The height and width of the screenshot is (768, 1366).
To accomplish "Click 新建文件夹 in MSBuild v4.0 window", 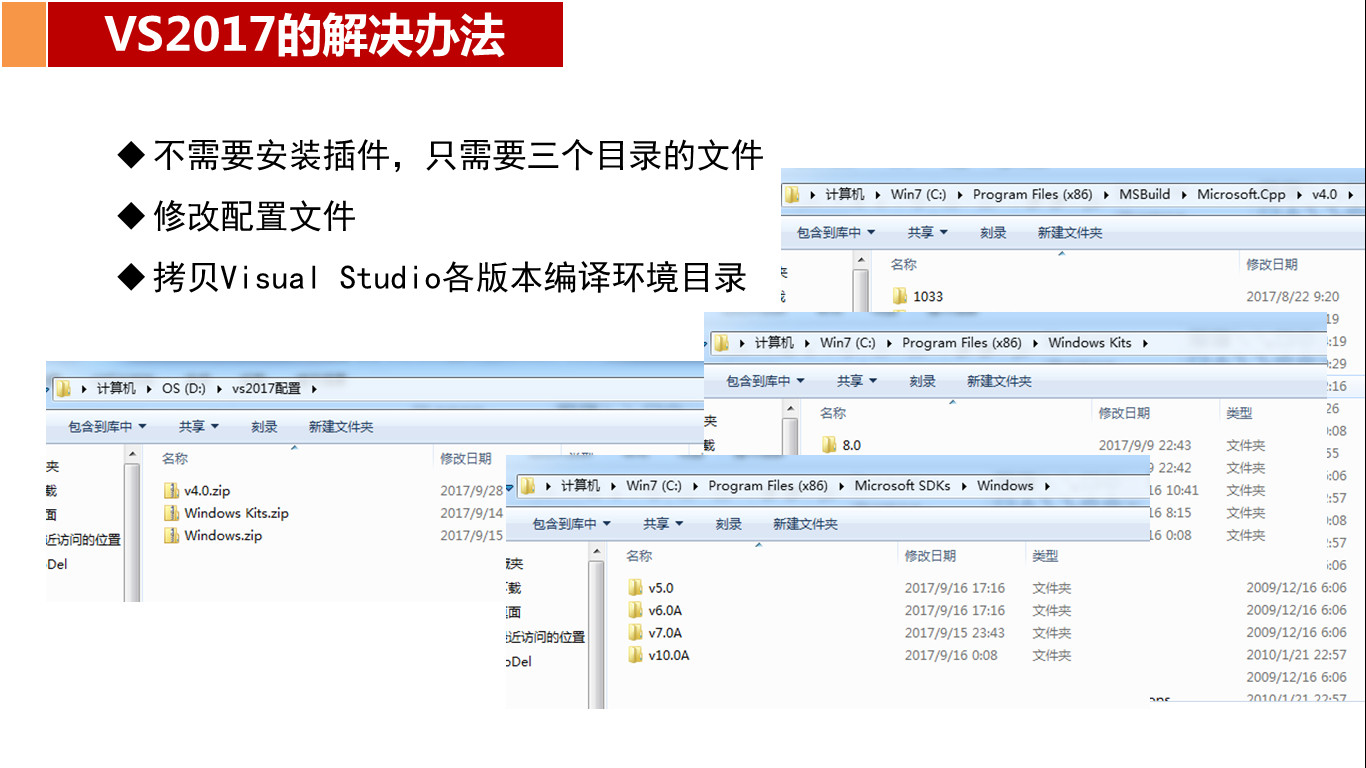I will click(1070, 232).
